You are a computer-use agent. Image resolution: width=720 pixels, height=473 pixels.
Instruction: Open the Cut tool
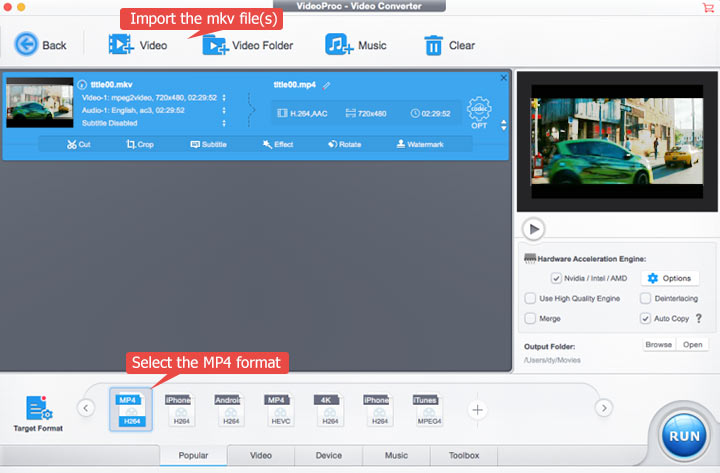click(79, 144)
